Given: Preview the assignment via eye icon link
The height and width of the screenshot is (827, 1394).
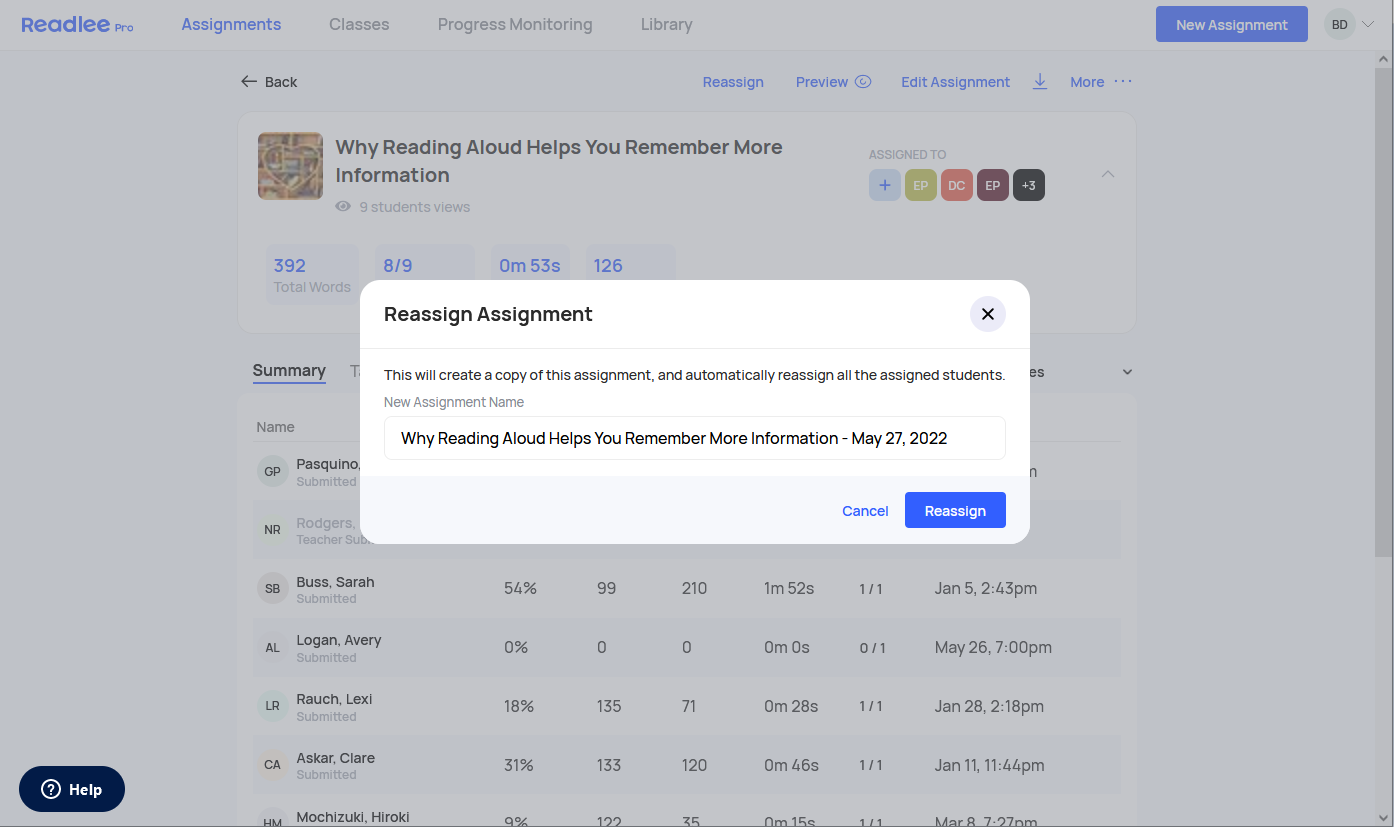Looking at the screenshot, I should 833,82.
